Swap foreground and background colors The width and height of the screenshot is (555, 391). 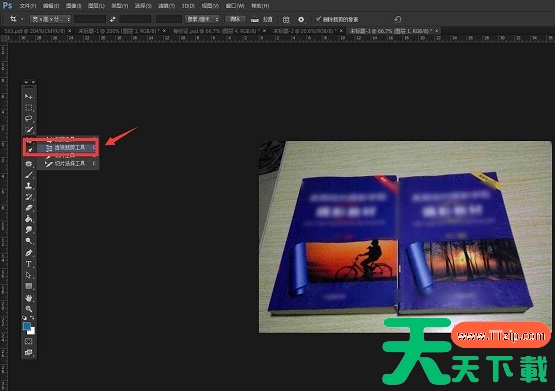[32, 318]
